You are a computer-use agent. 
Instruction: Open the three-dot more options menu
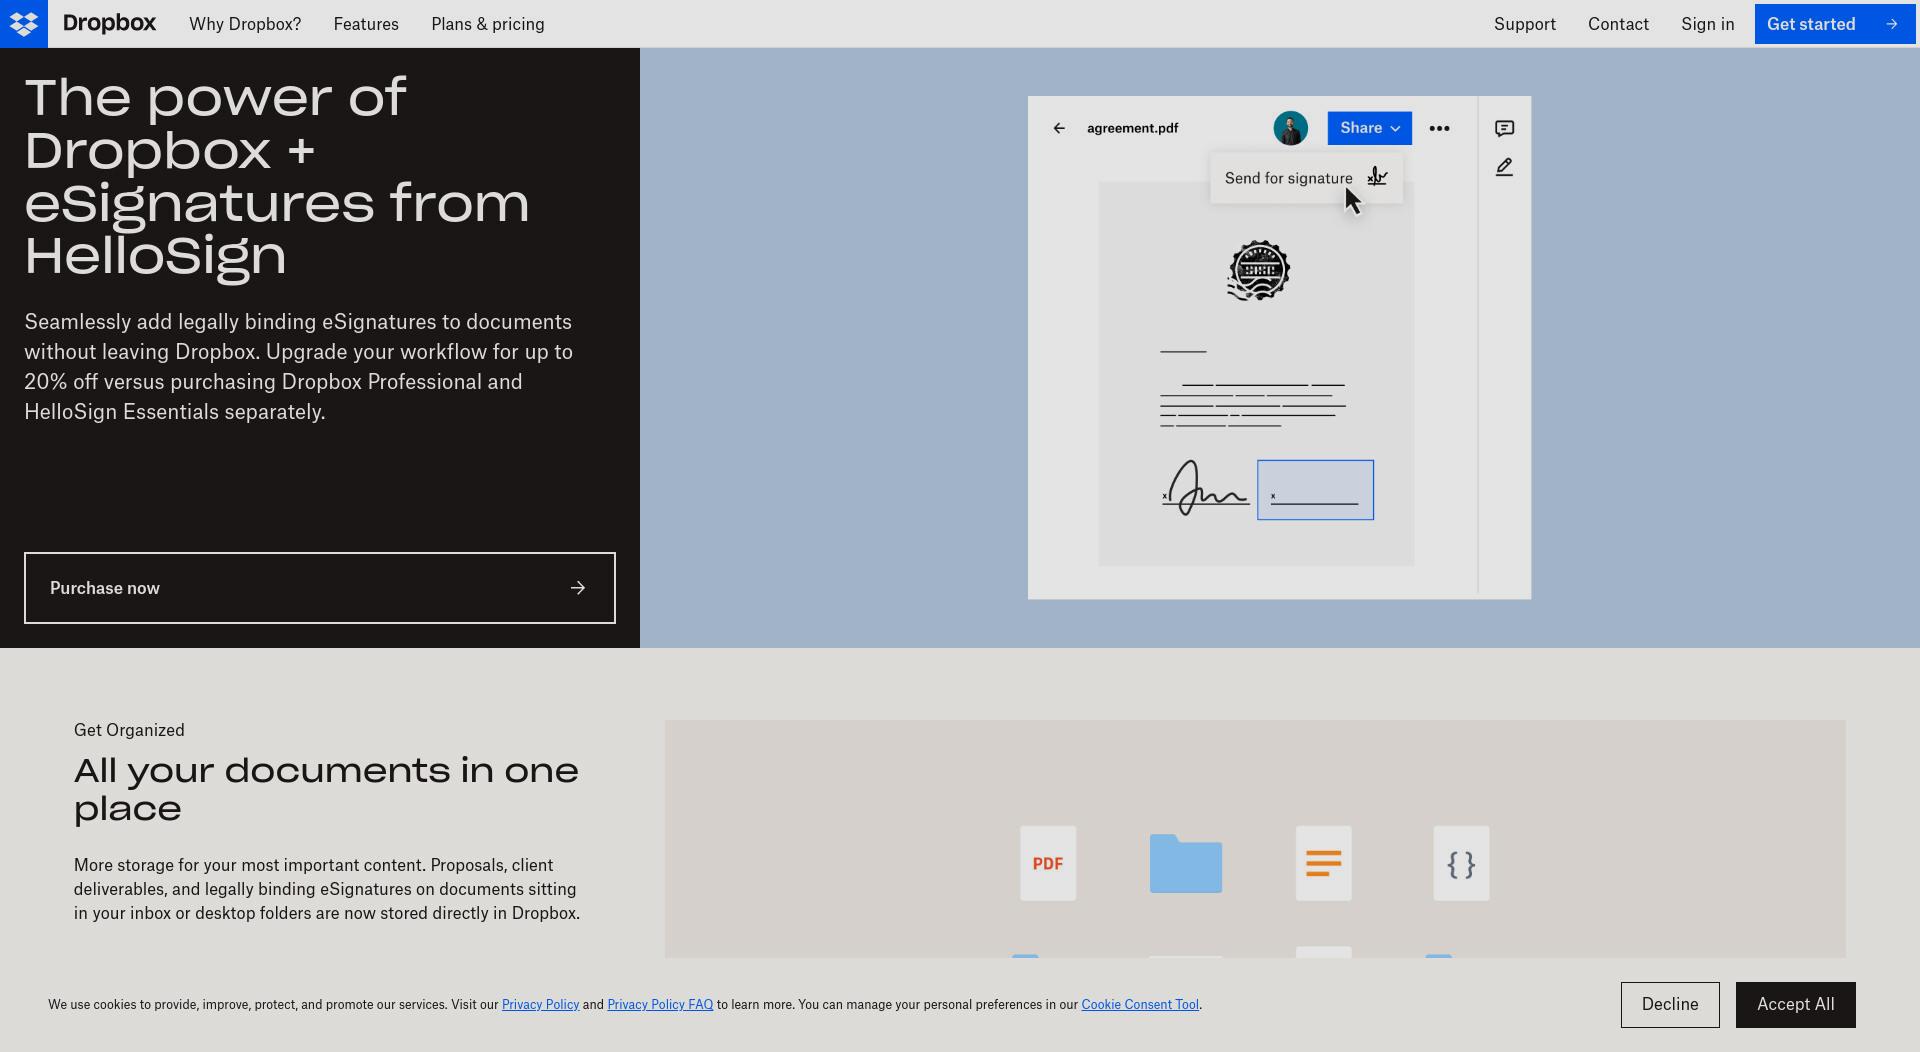(x=1439, y=128)
